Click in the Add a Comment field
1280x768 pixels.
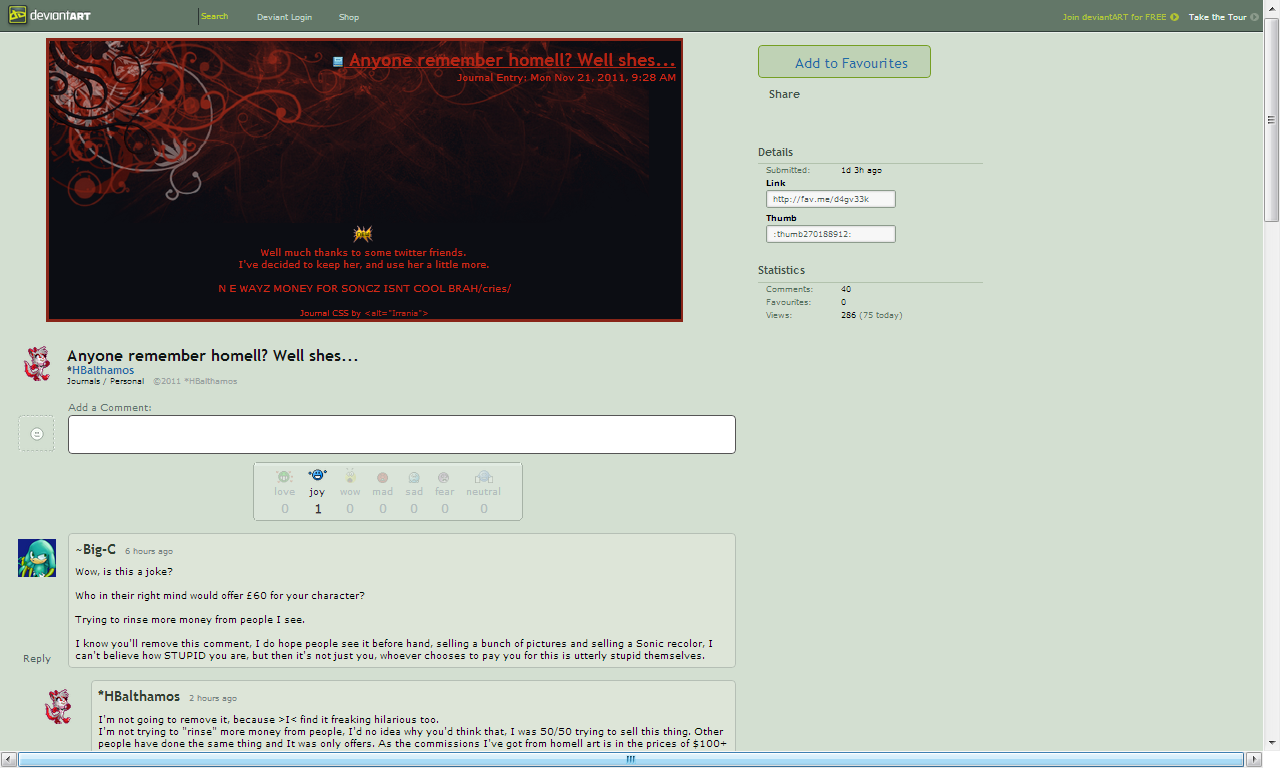[x=401, y=434]
